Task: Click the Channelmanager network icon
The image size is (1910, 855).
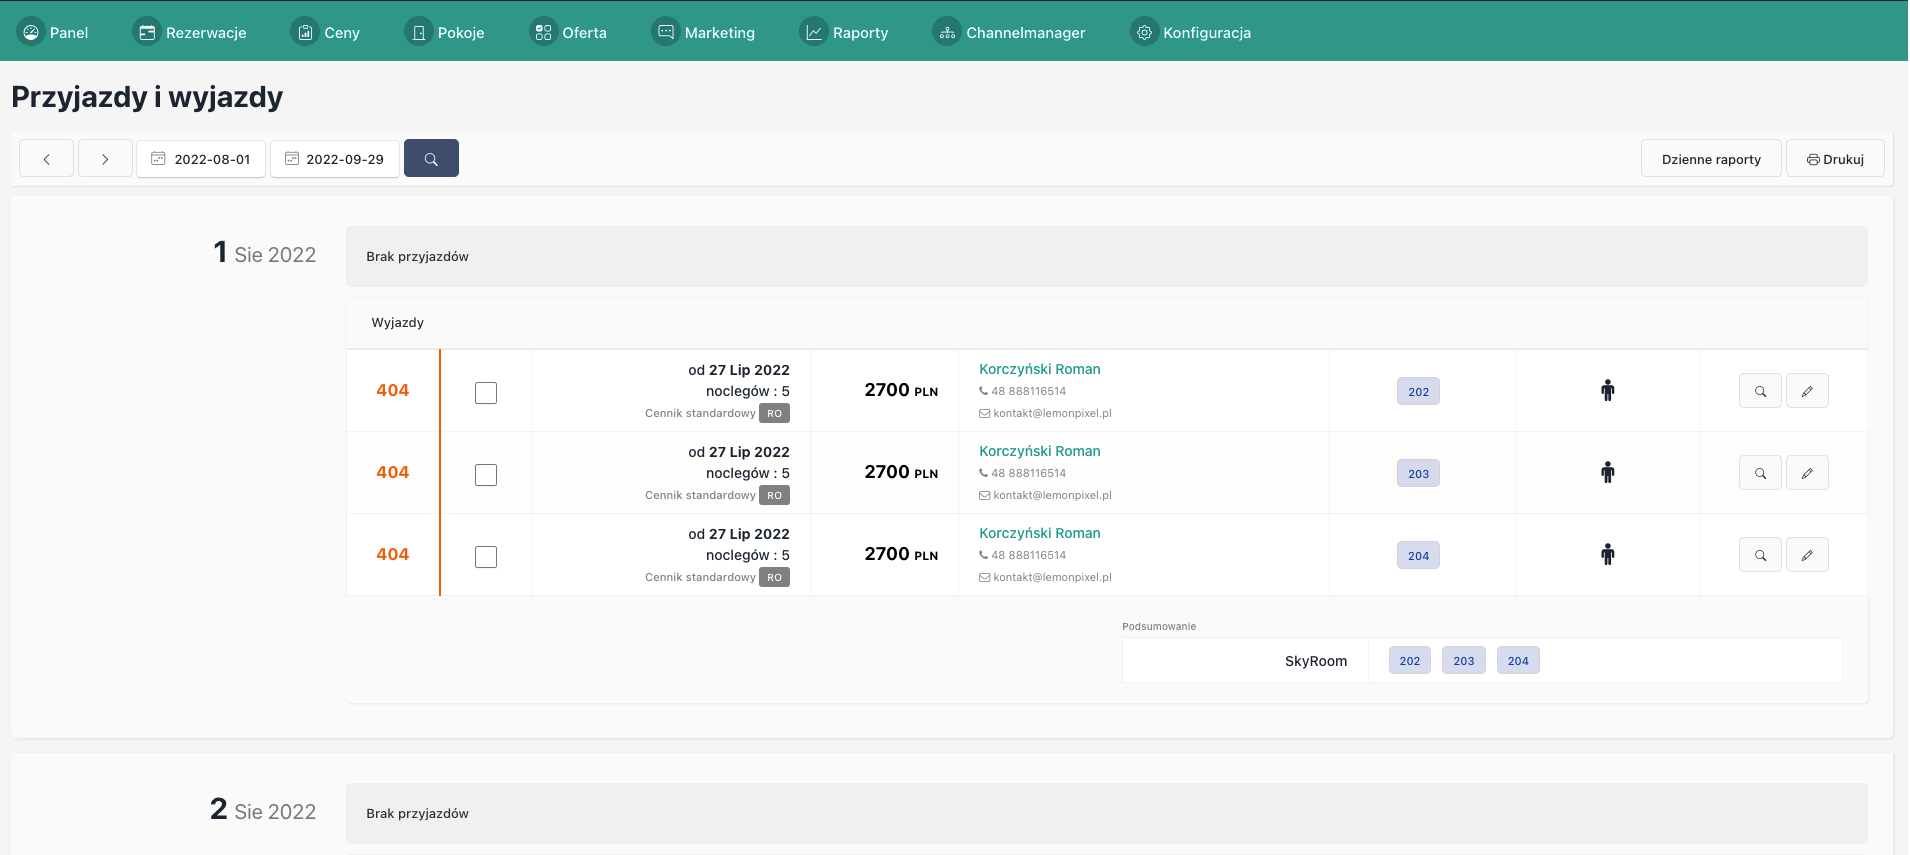Action: pos(947,32)
